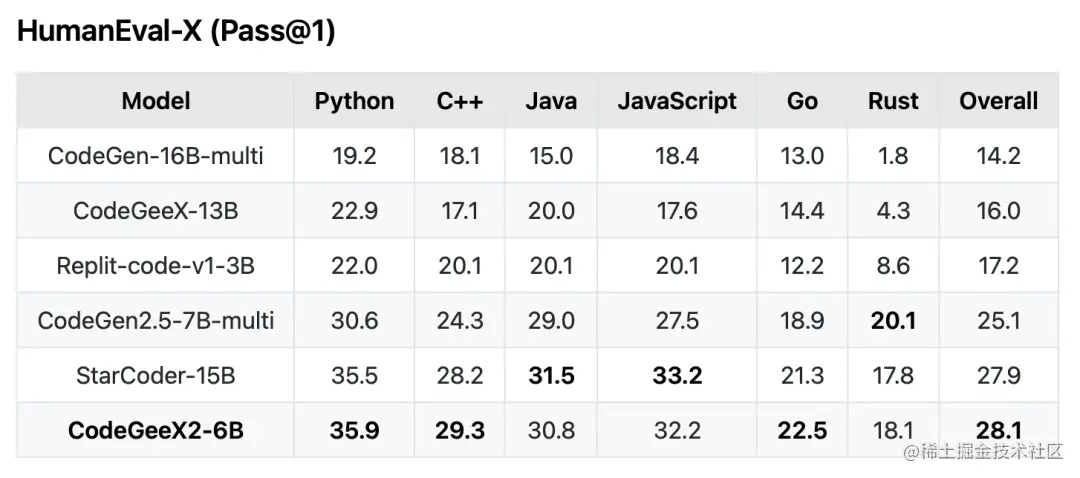Click the CodeGen2.5-7B-multi model name
1080x478 pixels.
click(x=155, y=321)
